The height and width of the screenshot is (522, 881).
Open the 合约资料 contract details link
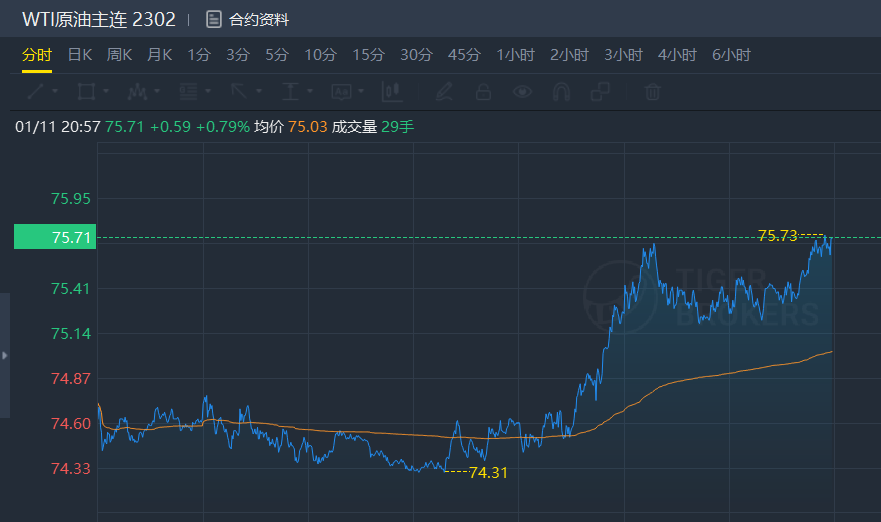pos(258,20)
